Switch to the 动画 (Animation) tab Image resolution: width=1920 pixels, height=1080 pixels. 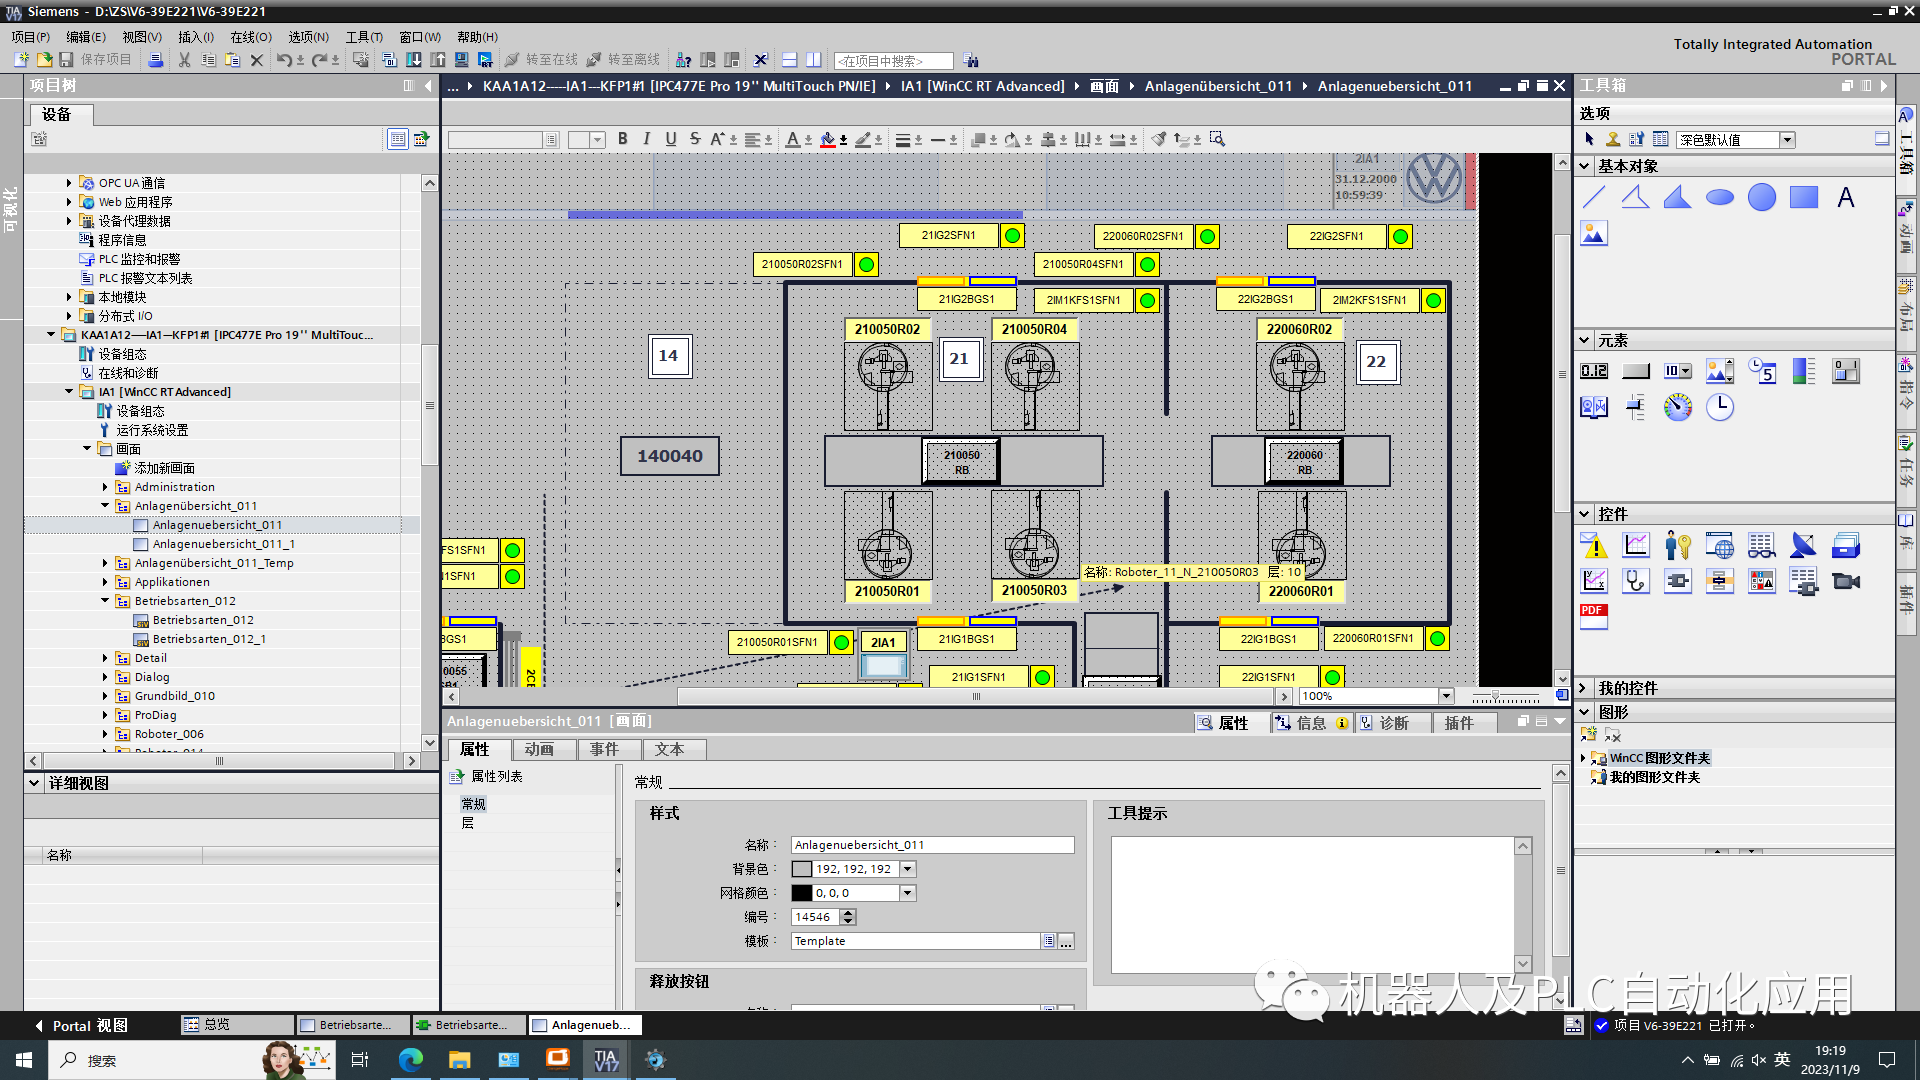click(541, 749)
